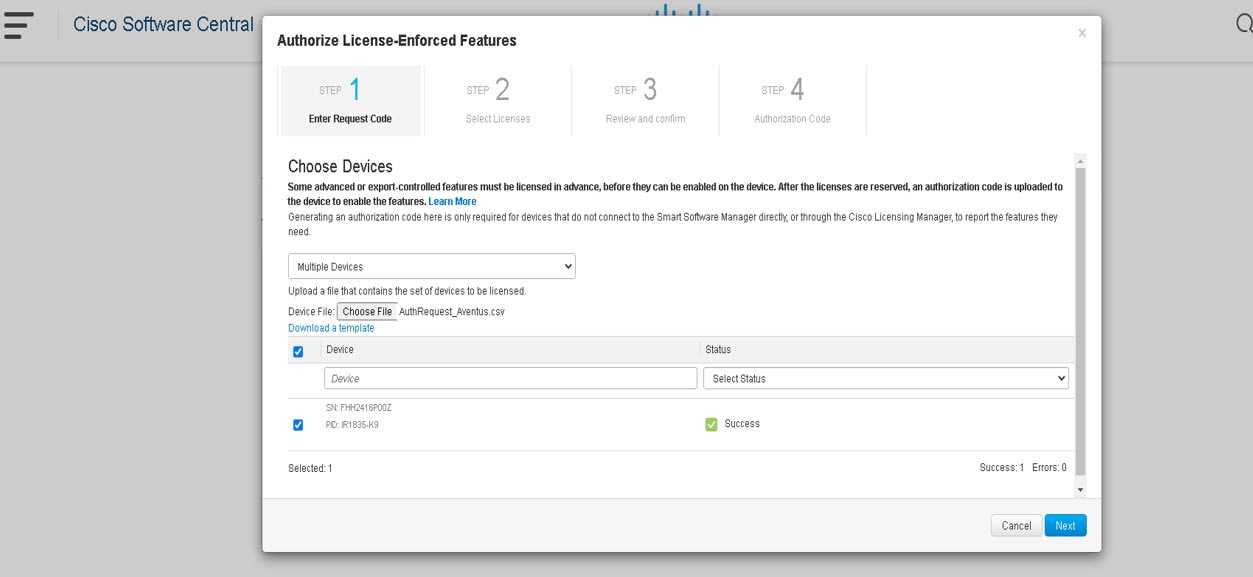This screenshot has height=577, width=1253.
Task: Click the scrollbar down arrow
Action: tap(1080, 489)
